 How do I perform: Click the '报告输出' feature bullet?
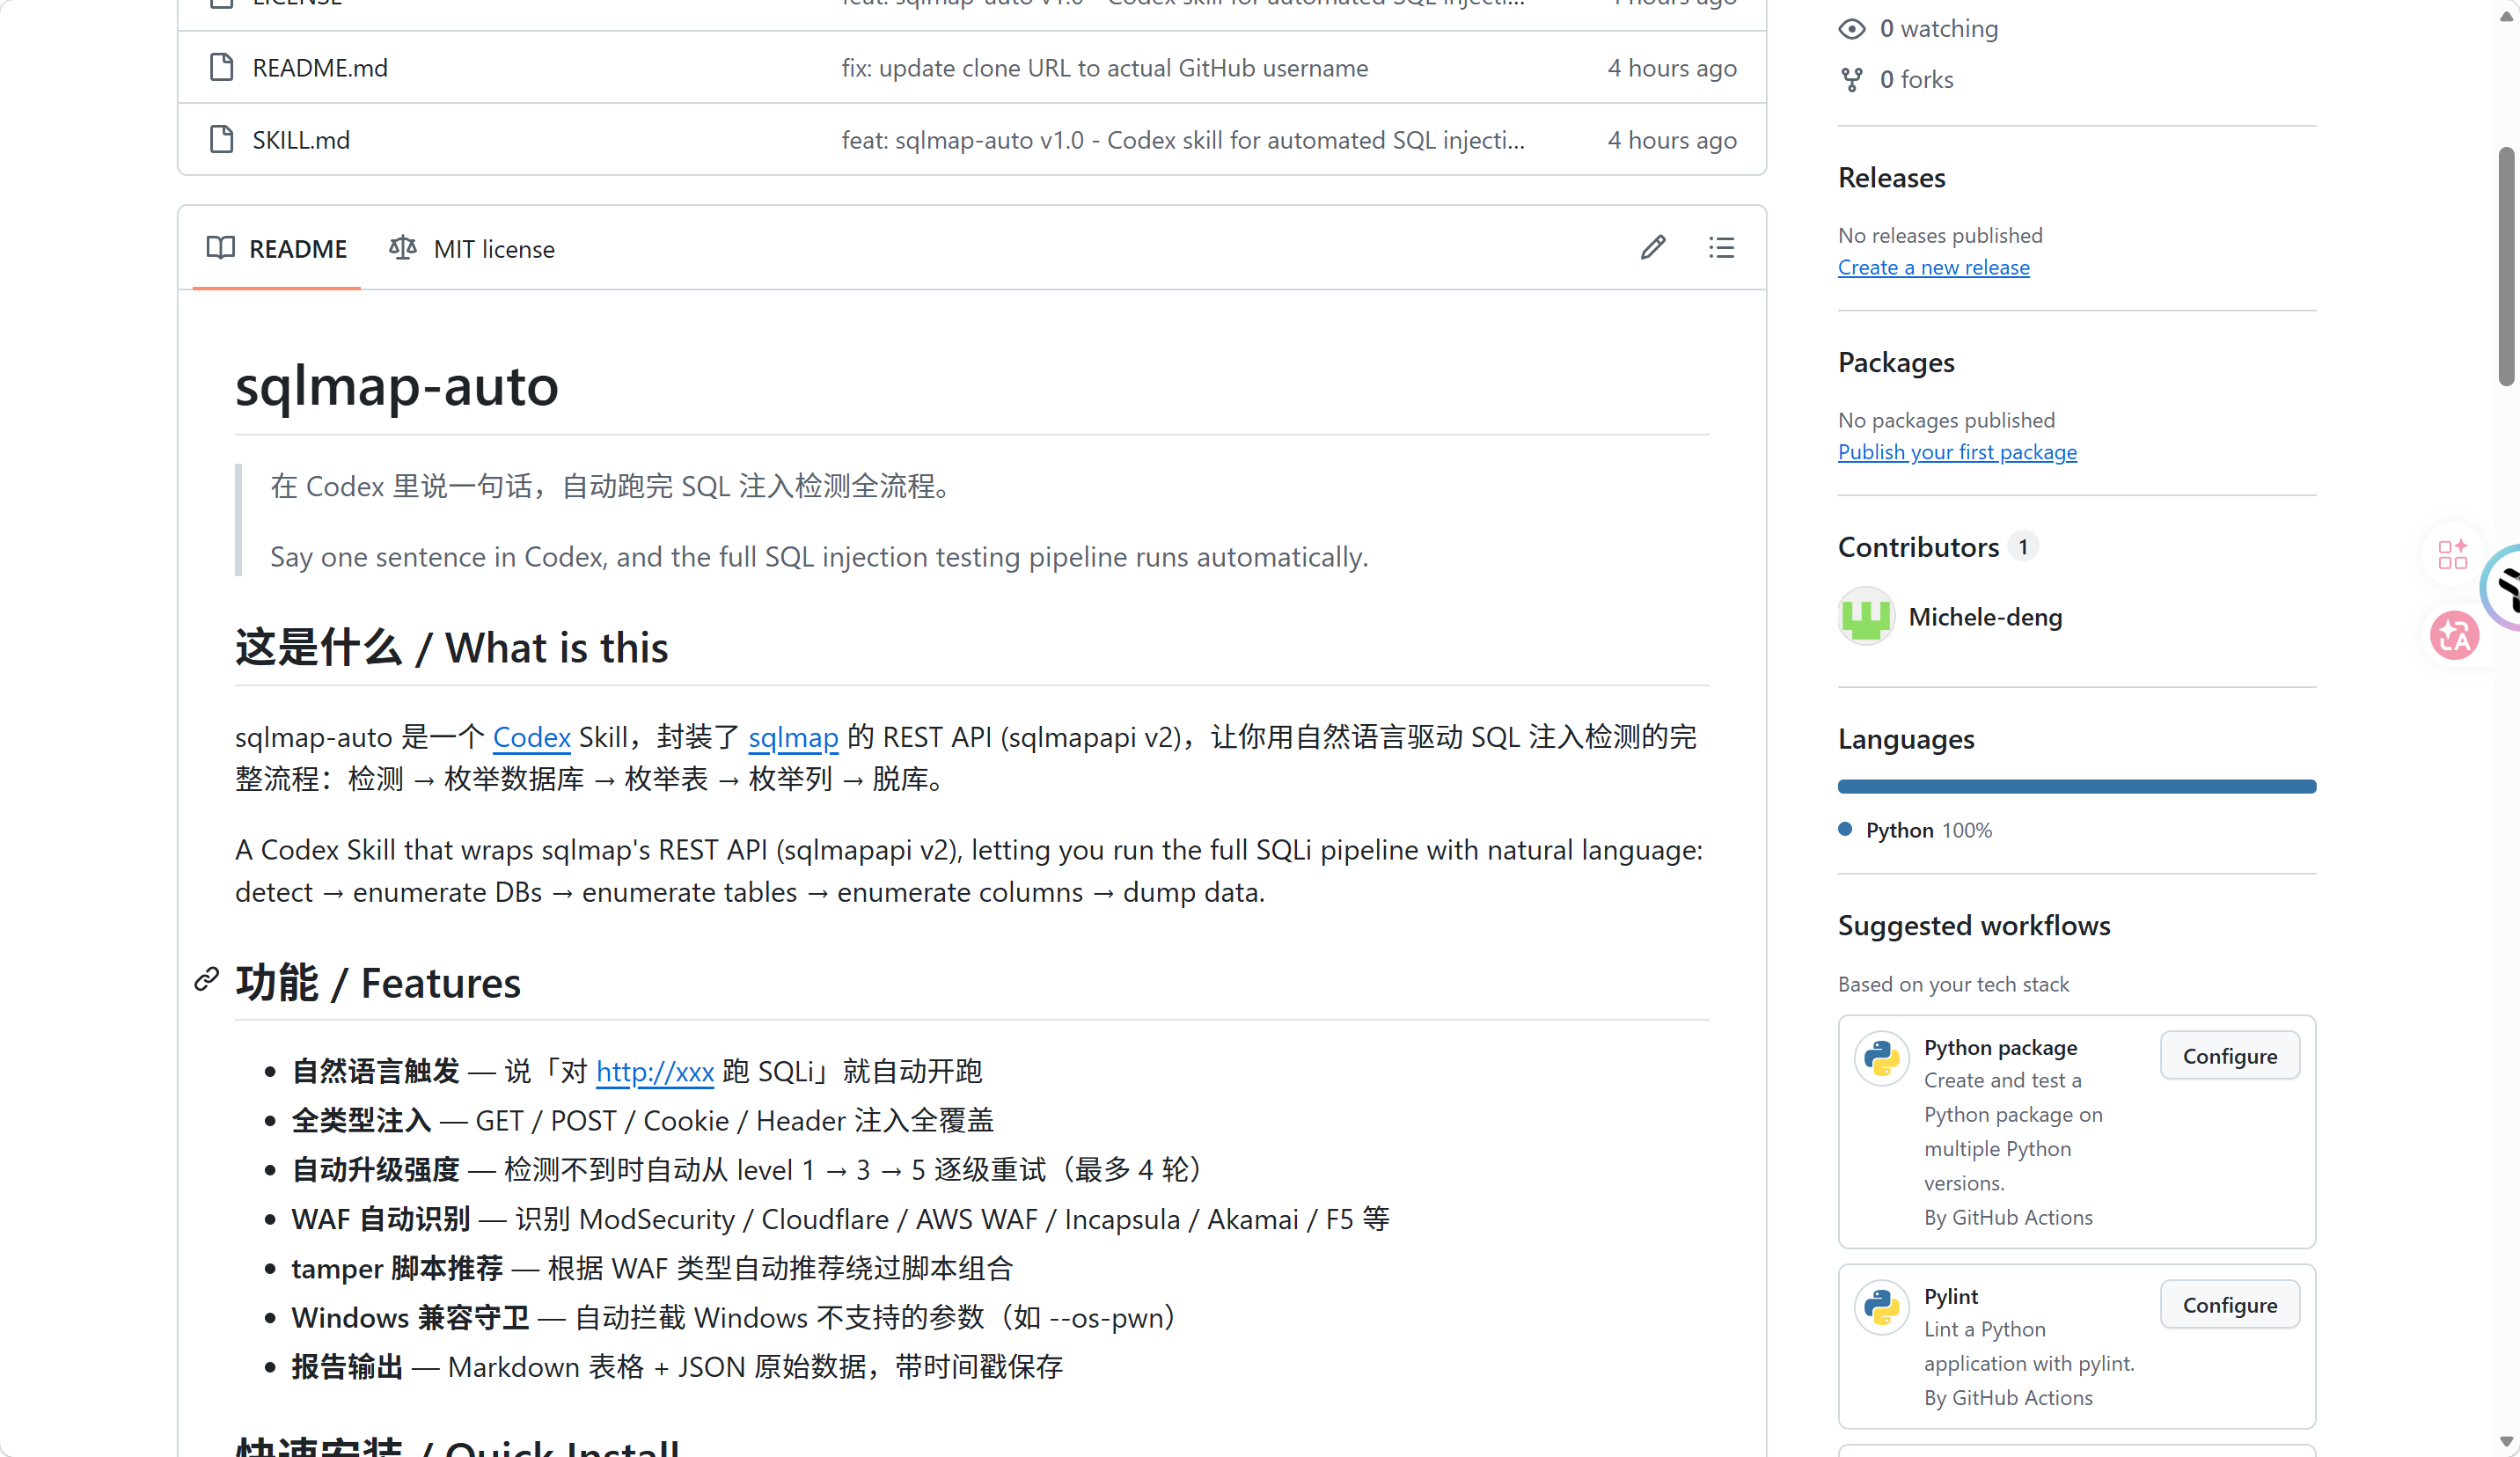[677, 1366]
